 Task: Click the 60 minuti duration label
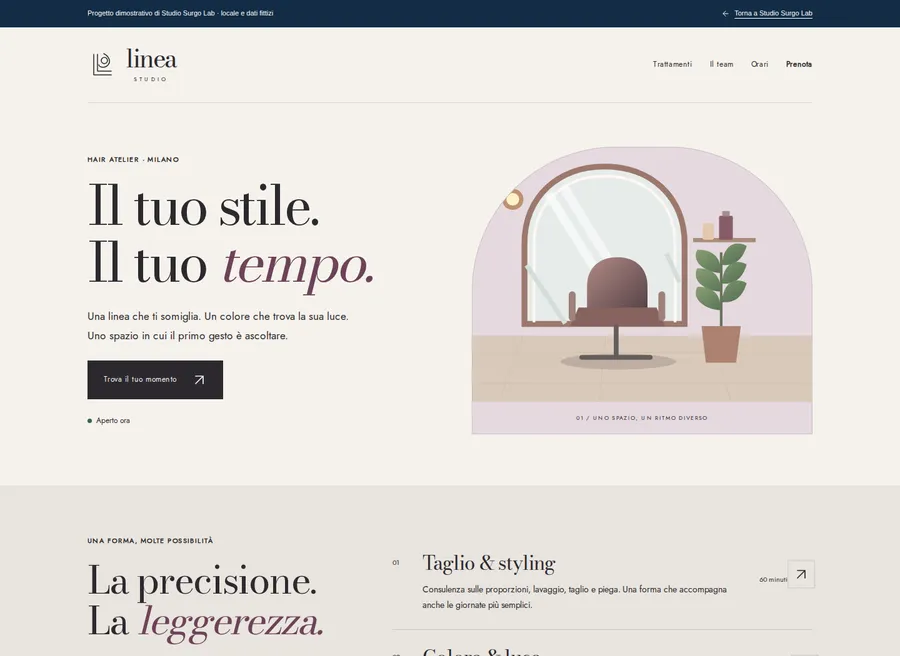coord(773,580)
